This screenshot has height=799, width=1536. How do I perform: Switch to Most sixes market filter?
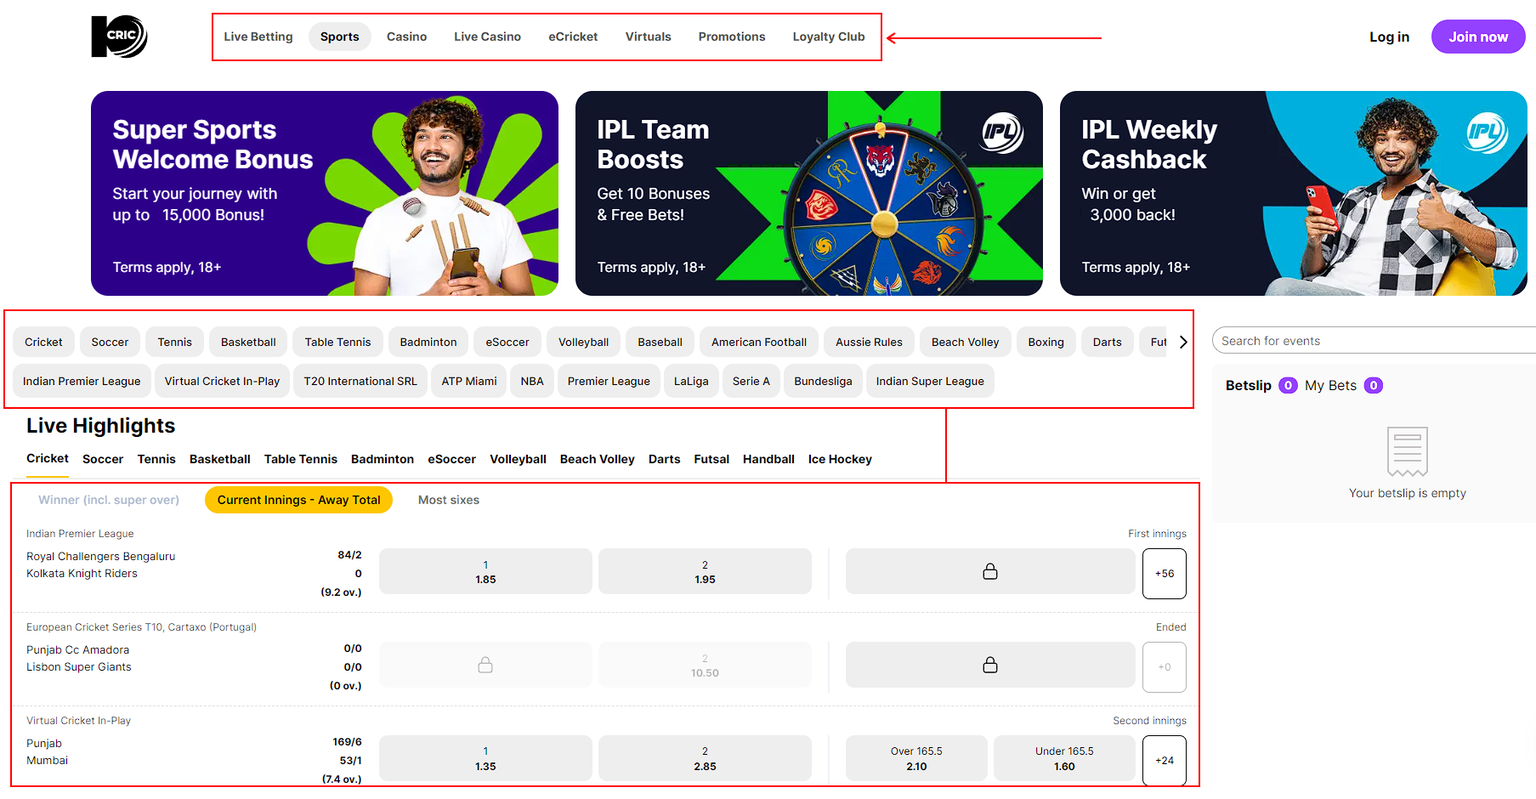(x=448, y=500)
